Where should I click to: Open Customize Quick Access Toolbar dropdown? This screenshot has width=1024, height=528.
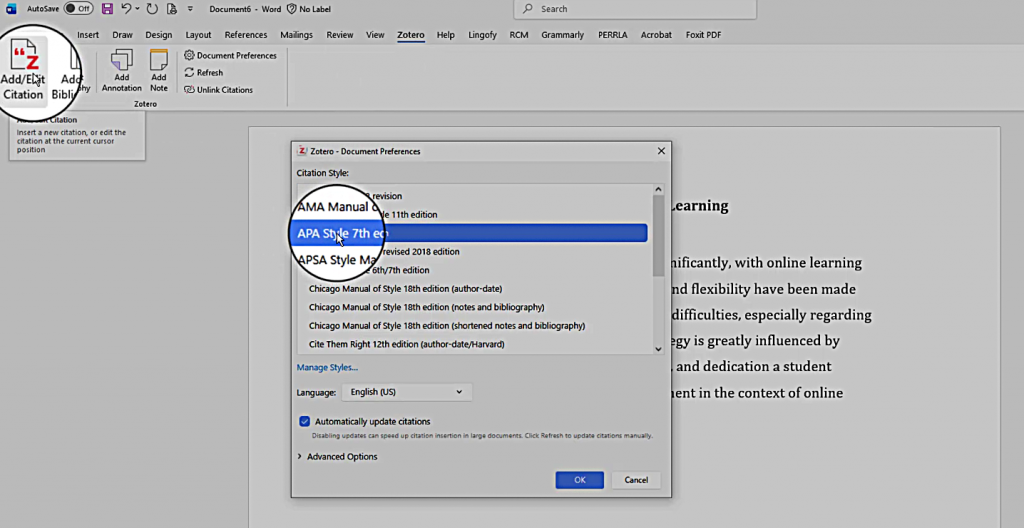tap(190, 9)
